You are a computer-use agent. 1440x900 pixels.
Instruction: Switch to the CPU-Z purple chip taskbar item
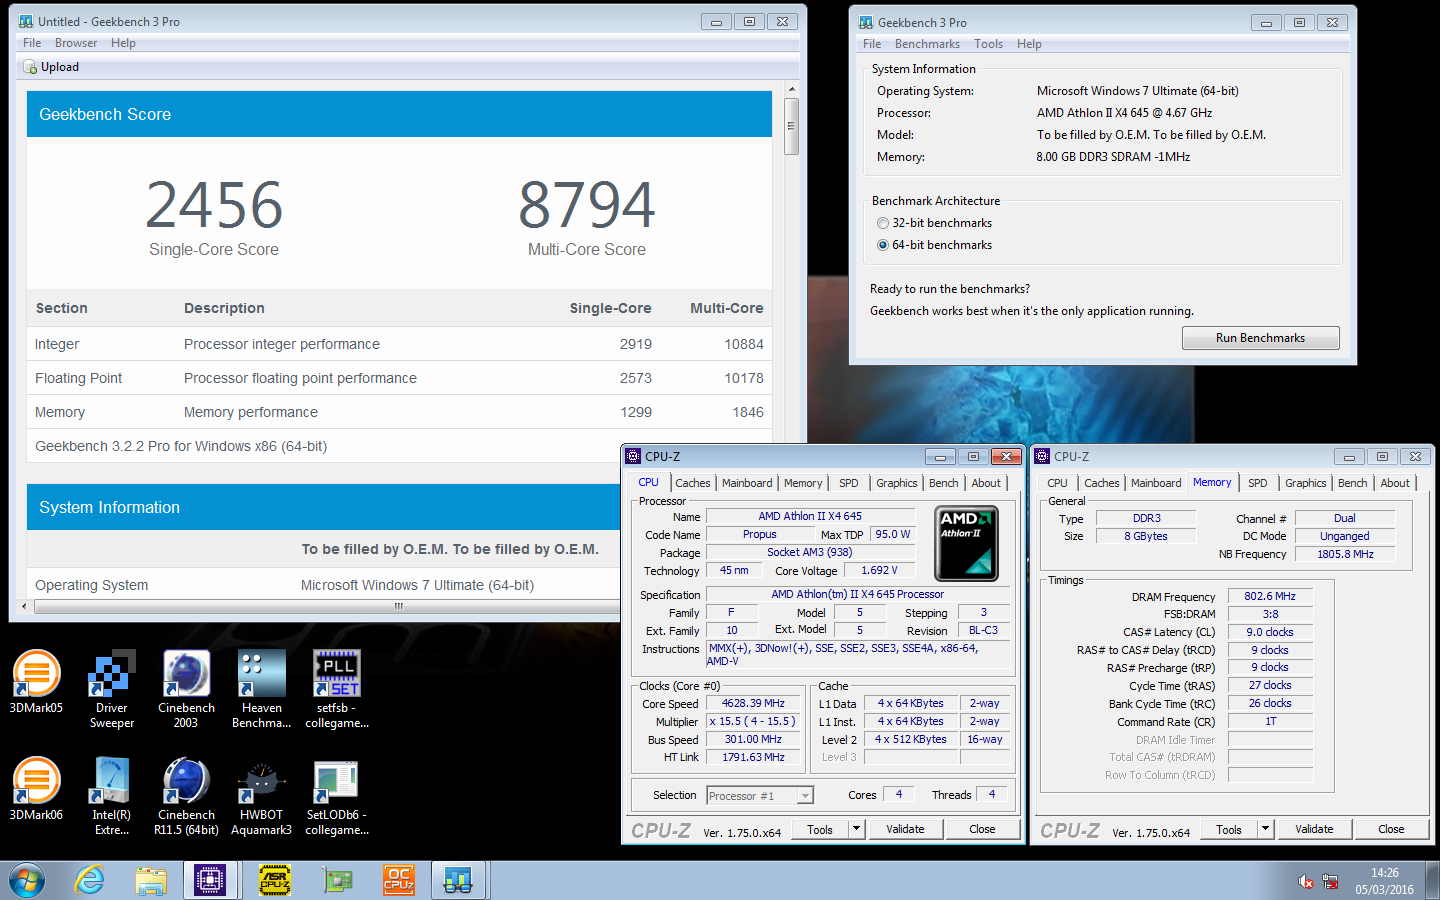click(x=210, y=880)
